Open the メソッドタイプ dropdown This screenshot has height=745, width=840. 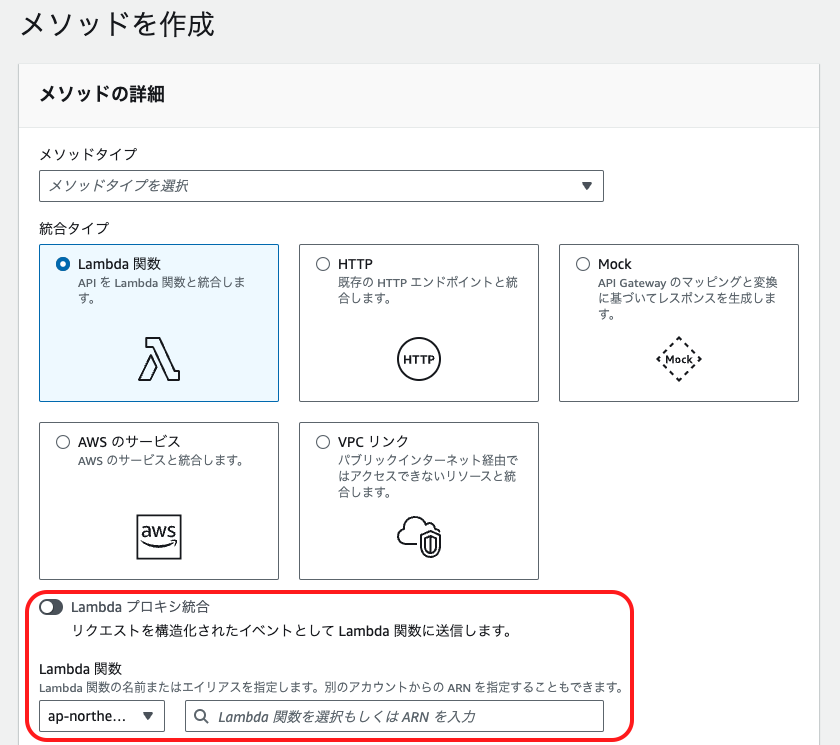point(321,186)
